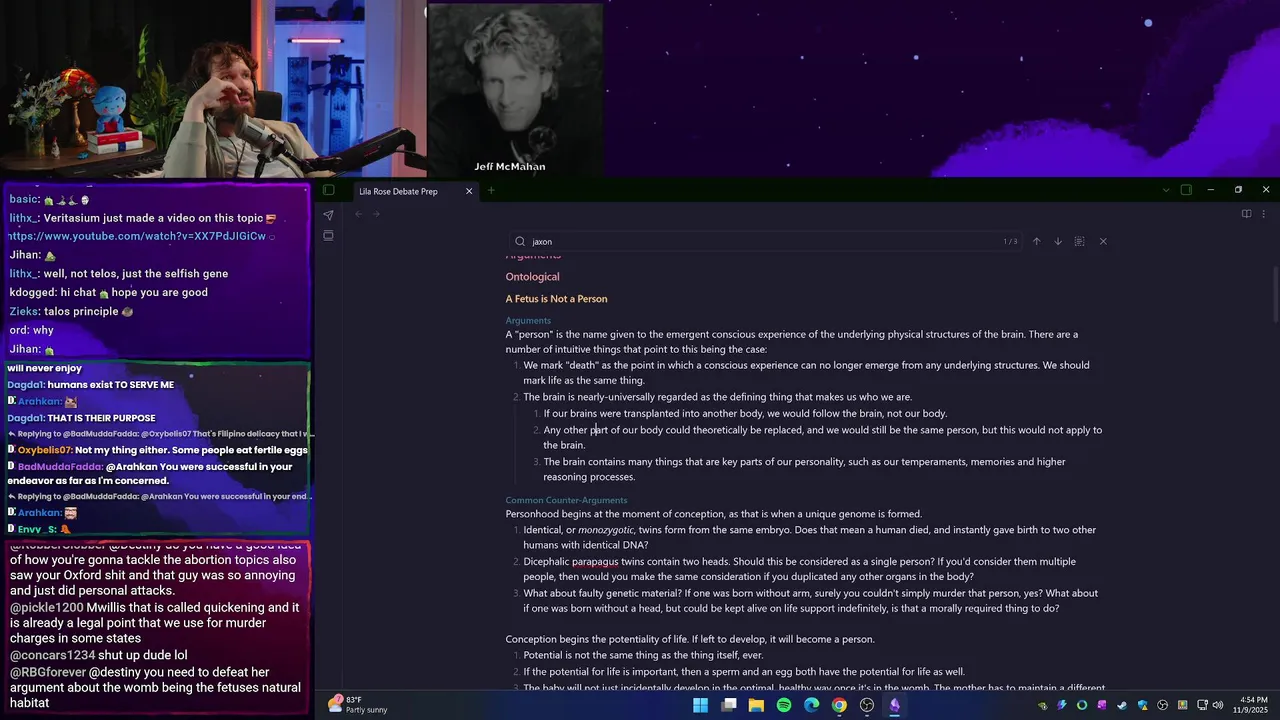Open Spotify from the taskbar
This screenshot has width=1280, height=720.
point(784,705)
